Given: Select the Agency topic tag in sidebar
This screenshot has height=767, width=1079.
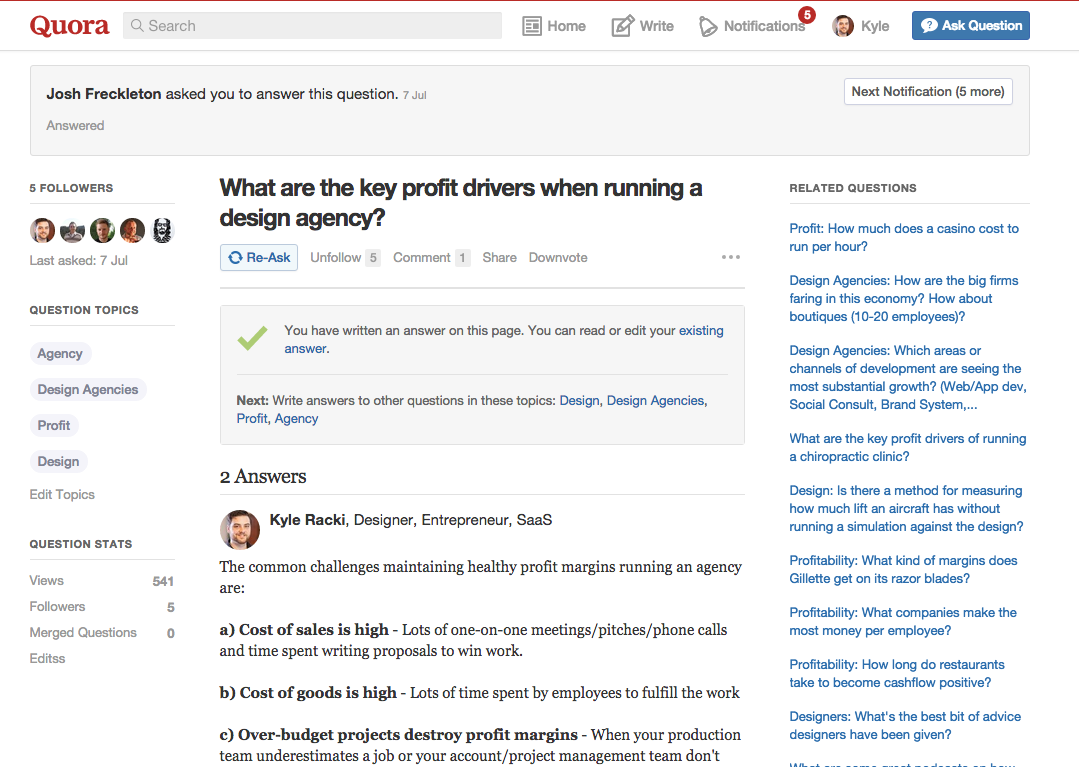Looking at the screenshot, I should point(60,354).
